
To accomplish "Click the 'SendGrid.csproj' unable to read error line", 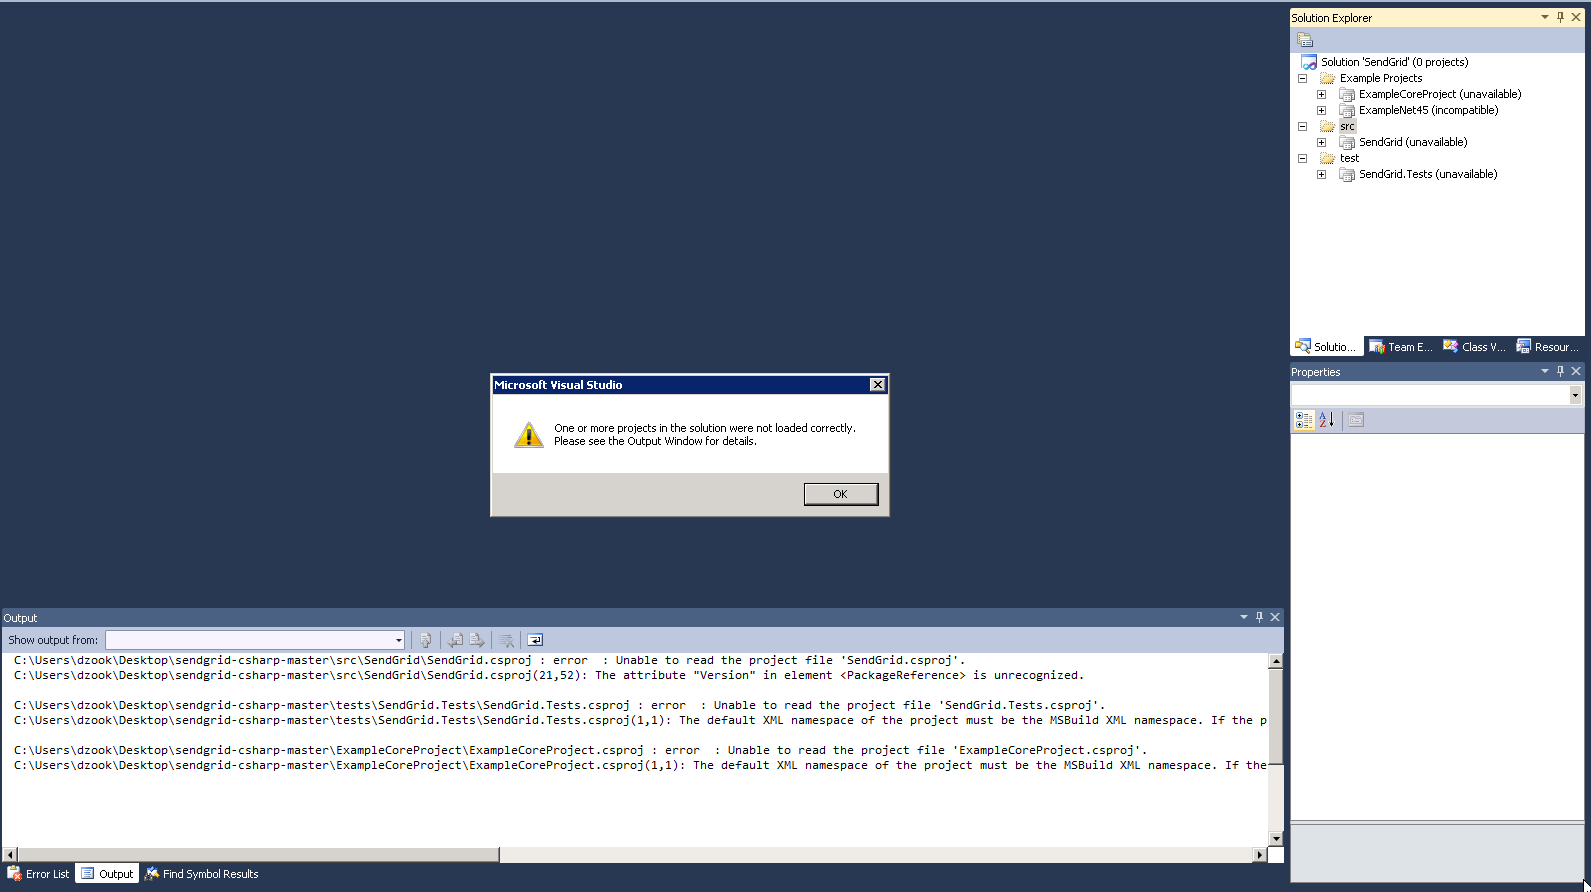I will [490, 660].
